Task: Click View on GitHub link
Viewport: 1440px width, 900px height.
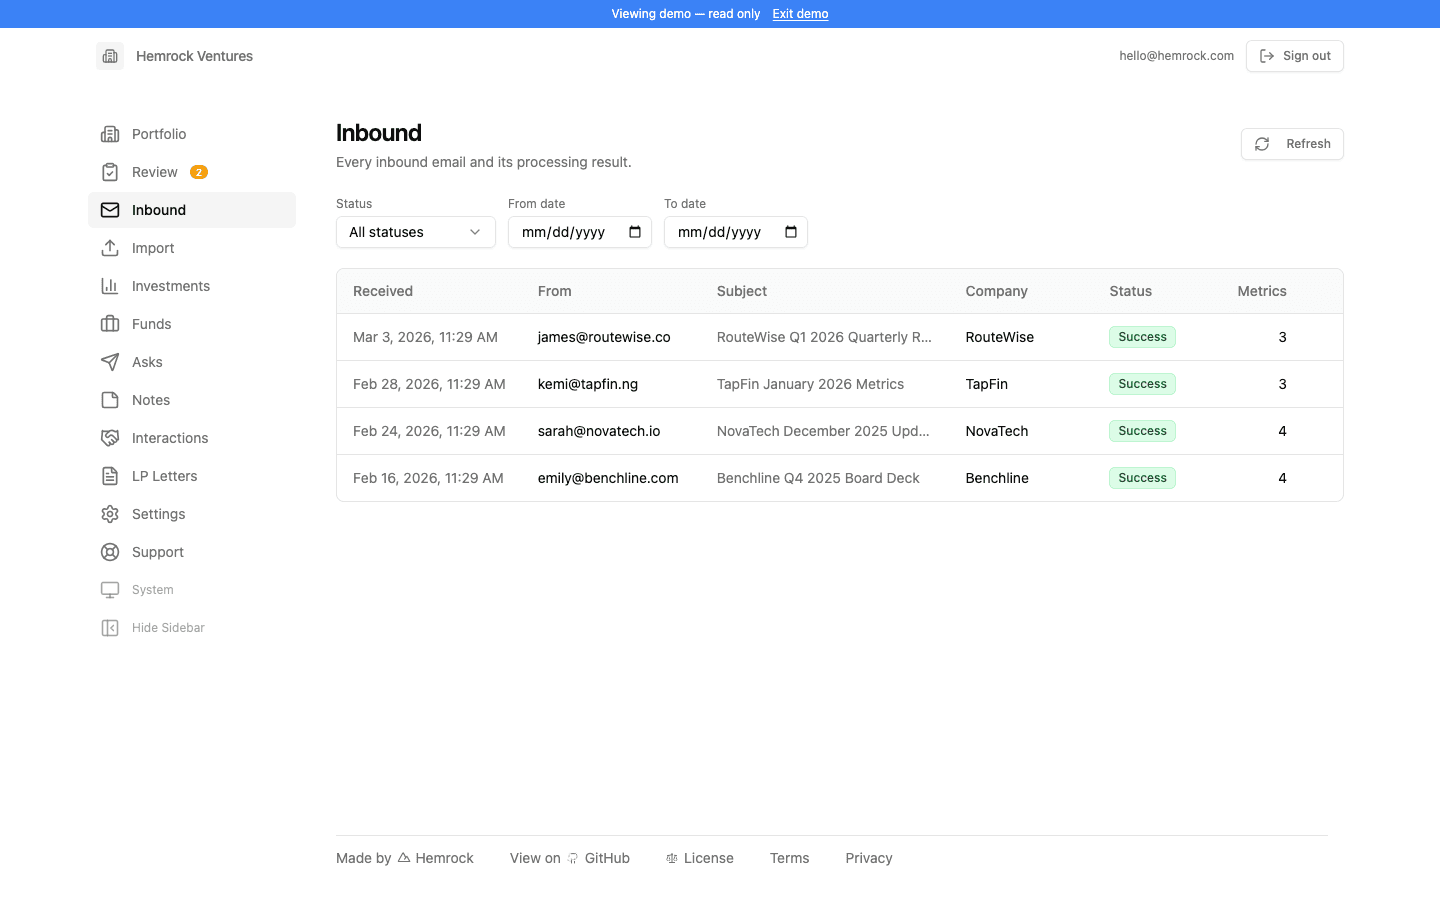Action: pyautogui.click(x=570, y=858)
